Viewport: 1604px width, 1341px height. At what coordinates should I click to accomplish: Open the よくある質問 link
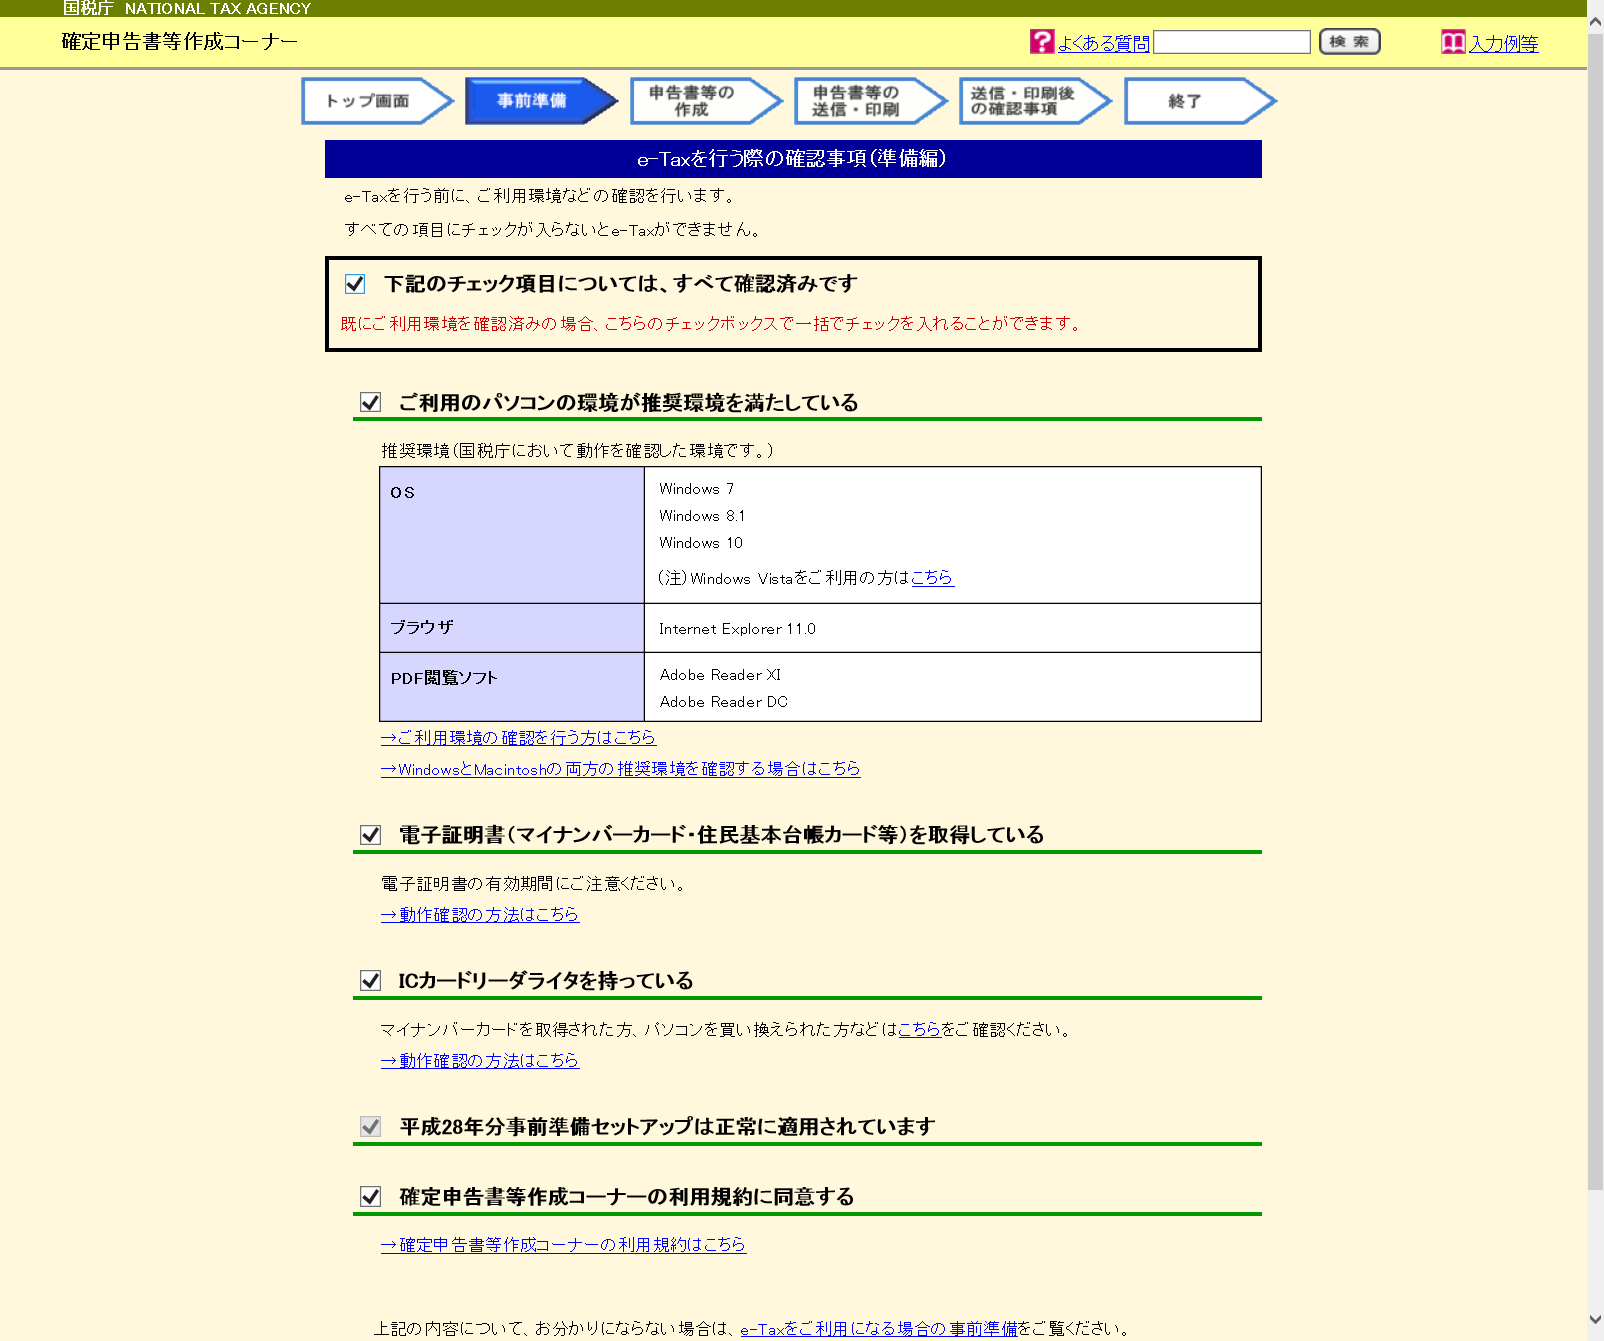[x=1103, y=44]
